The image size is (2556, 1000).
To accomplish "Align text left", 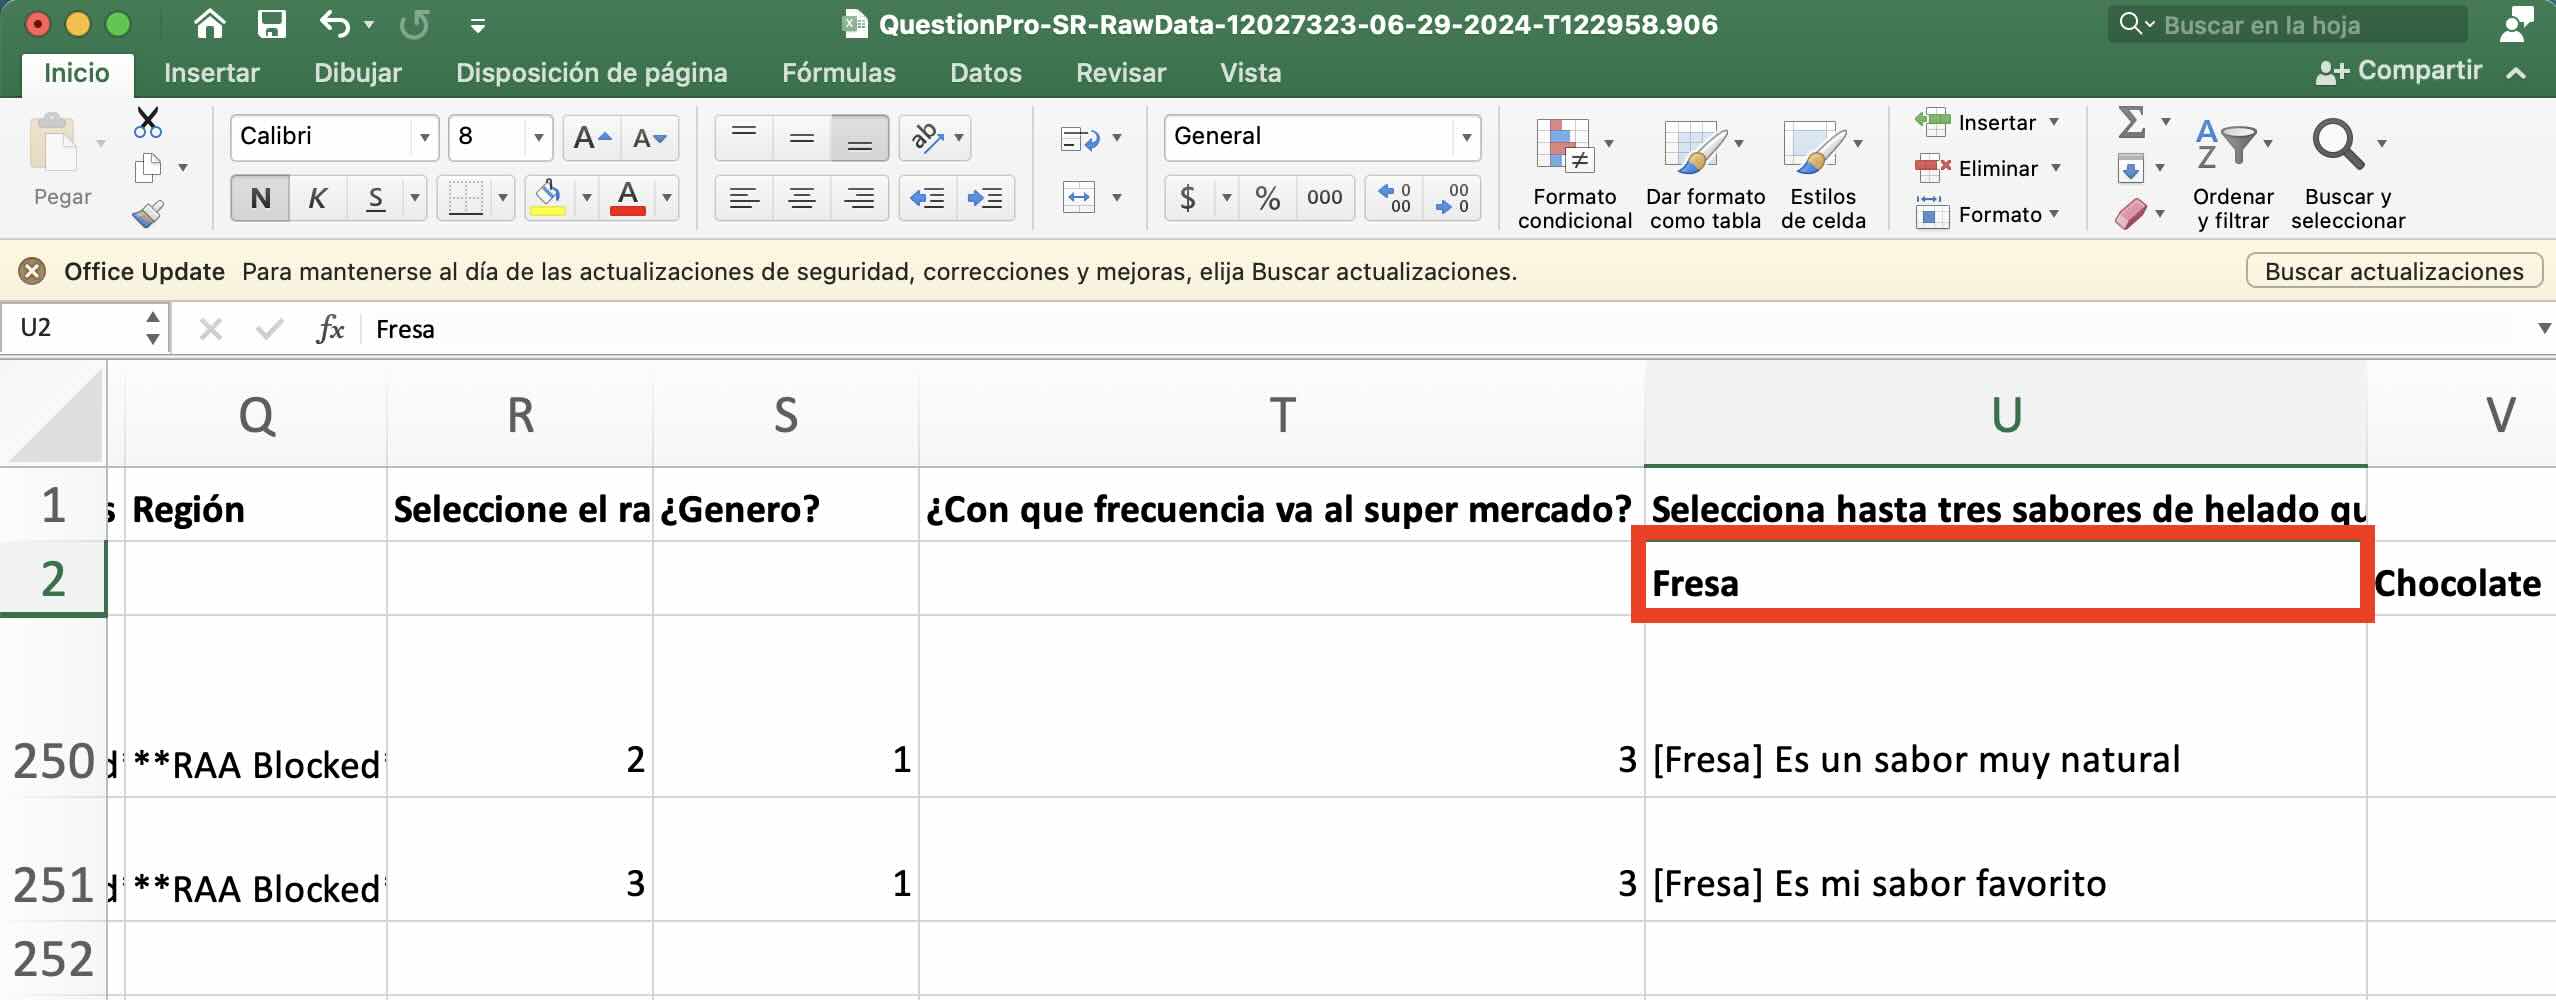I will click(743, 198).
